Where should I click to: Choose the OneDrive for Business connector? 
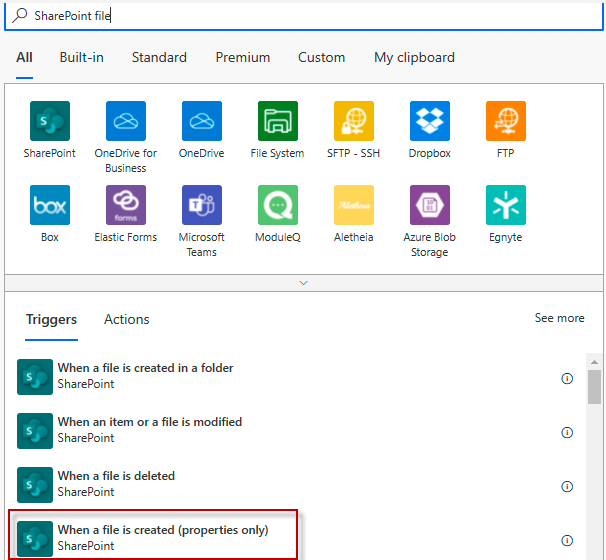(x=126, y=121)
